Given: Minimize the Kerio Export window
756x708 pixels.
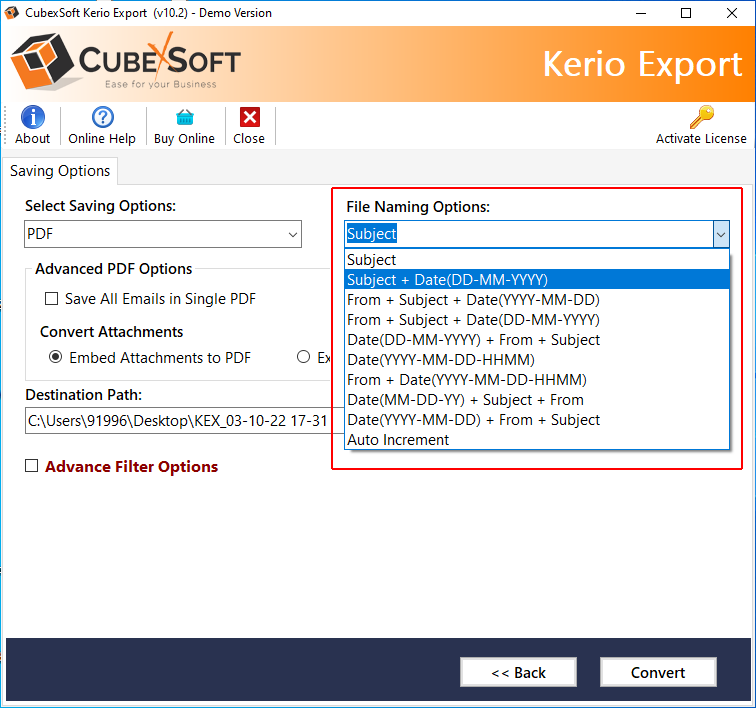Looking at the screenshot, I should (641, 13).
